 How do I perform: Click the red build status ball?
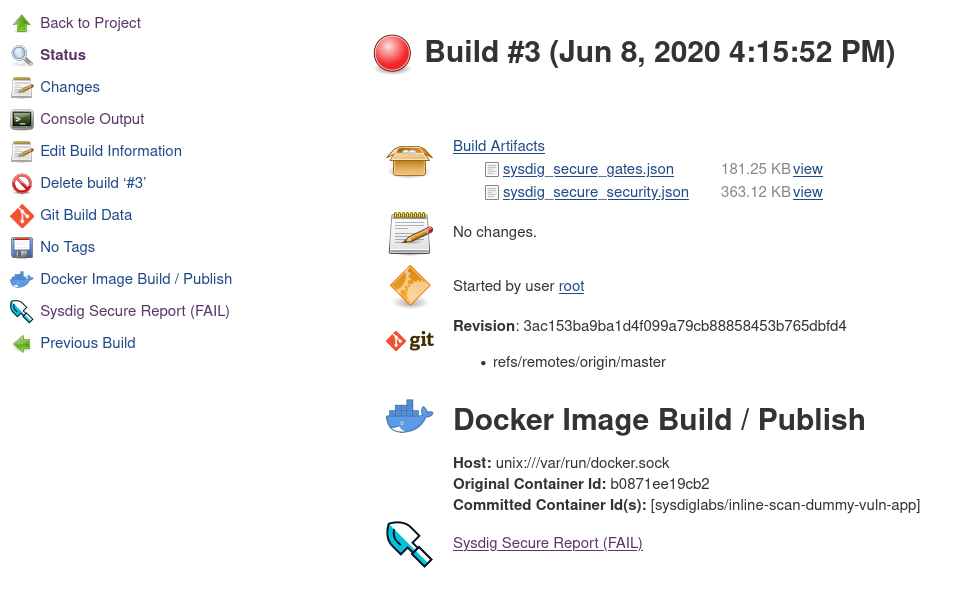point(391,53)
